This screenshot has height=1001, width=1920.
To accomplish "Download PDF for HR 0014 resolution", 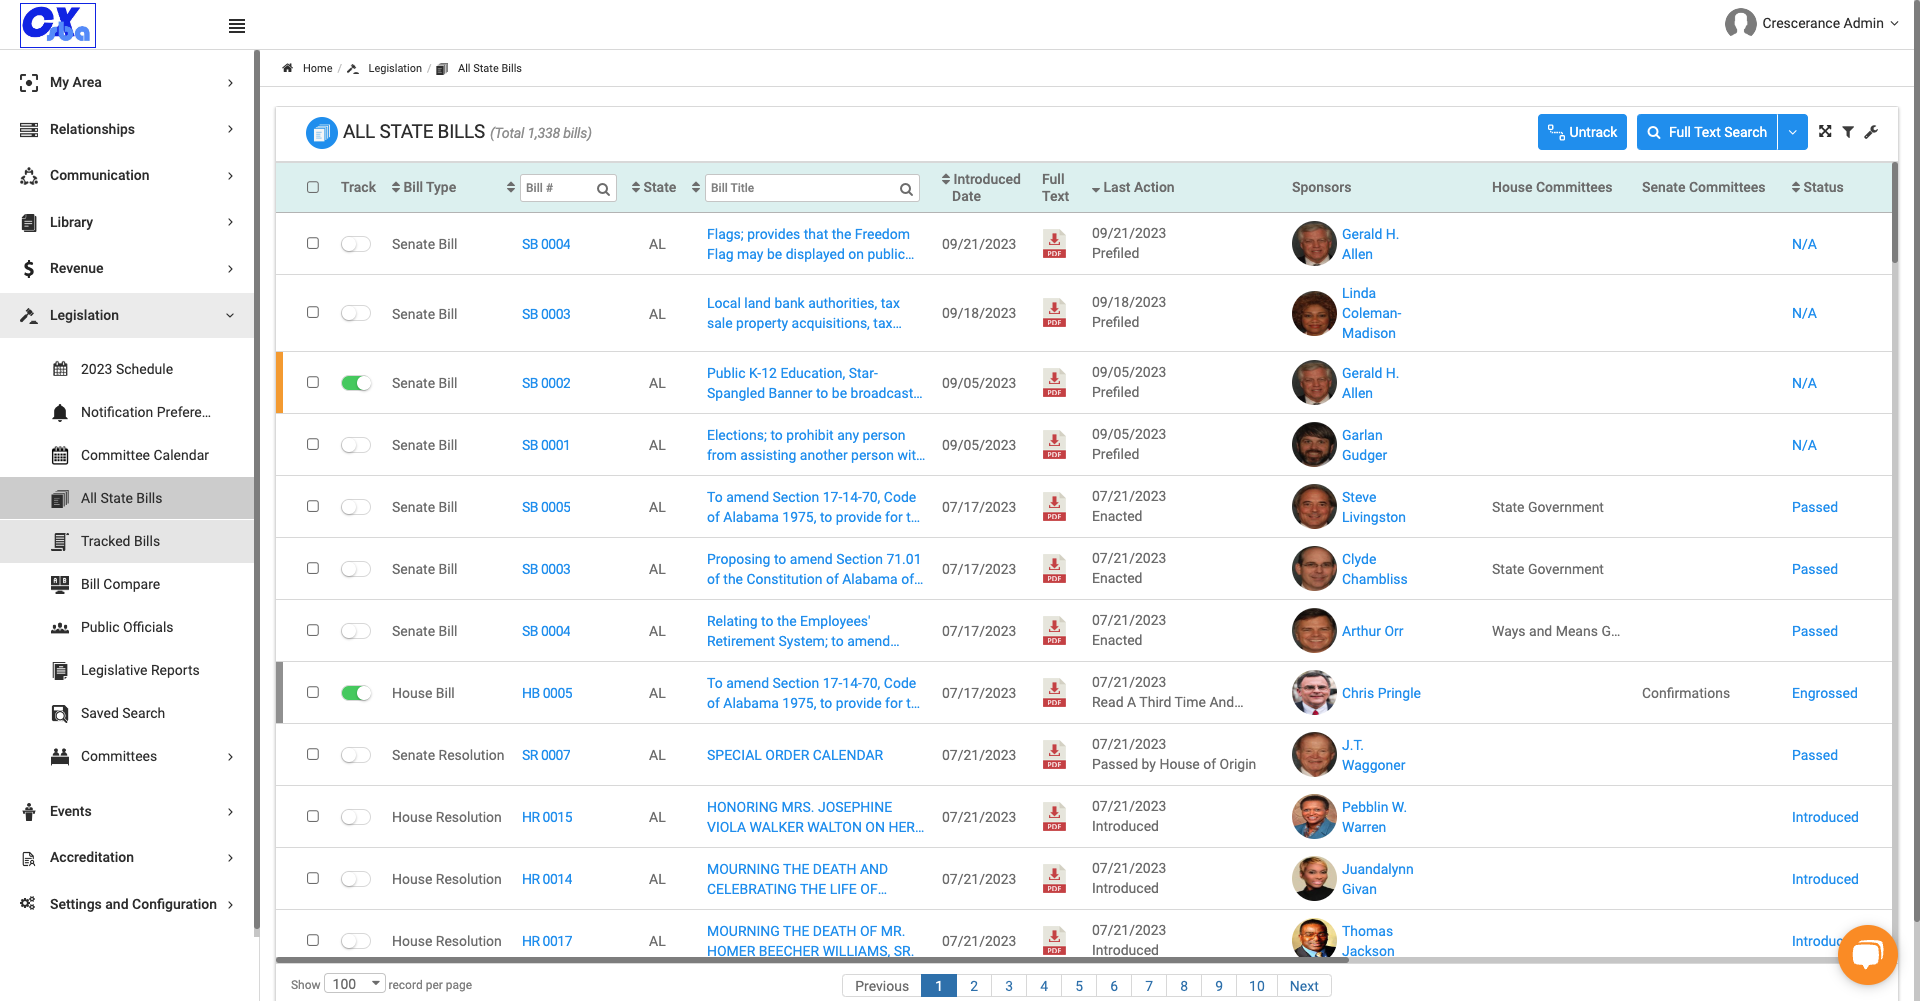I will click(1054, 879).
